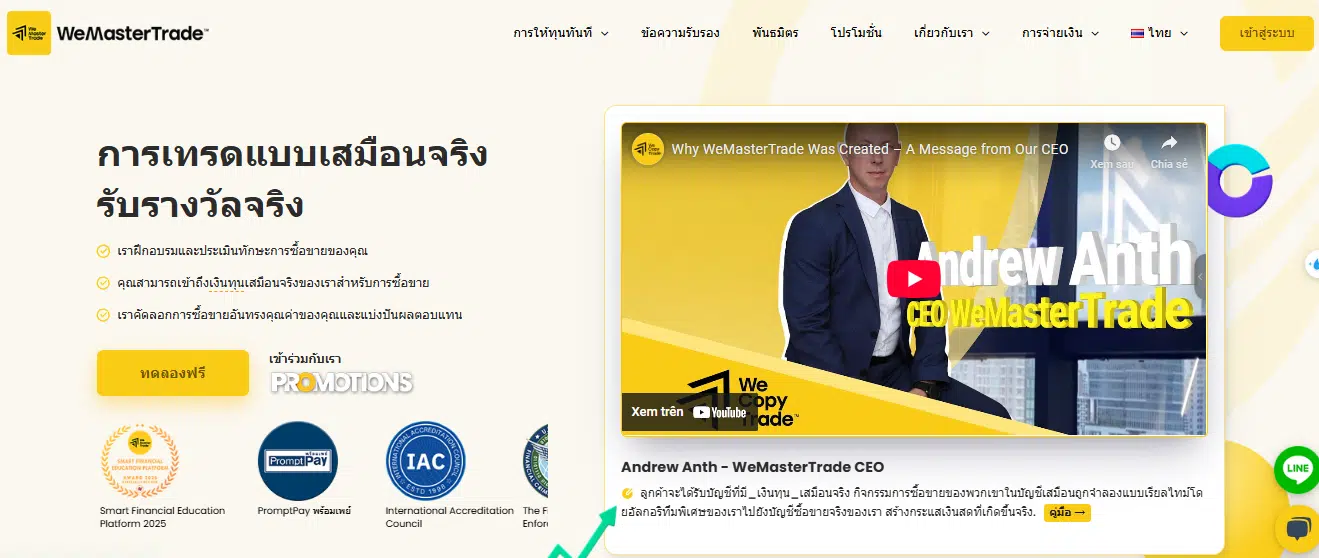Click the WeMasterTrade logo icon
This screenshot has width=1319, height=558.
tap(29, 33)
